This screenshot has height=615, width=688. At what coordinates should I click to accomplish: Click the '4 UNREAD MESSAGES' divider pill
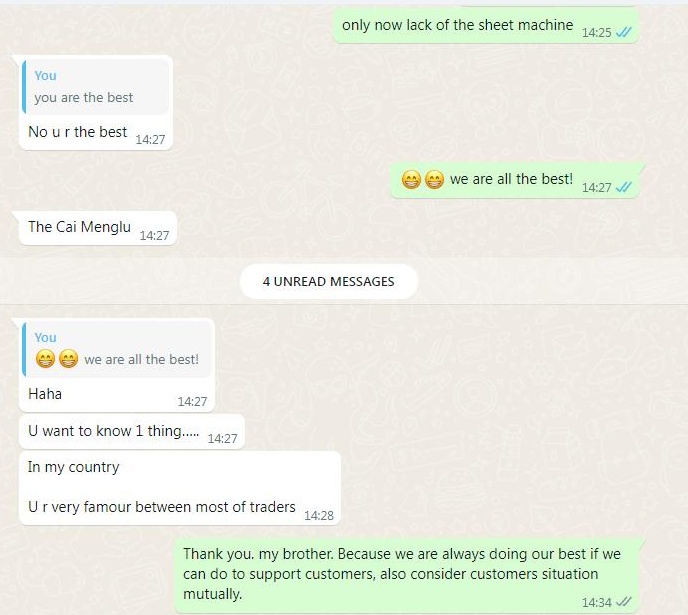tap(329, 281)
